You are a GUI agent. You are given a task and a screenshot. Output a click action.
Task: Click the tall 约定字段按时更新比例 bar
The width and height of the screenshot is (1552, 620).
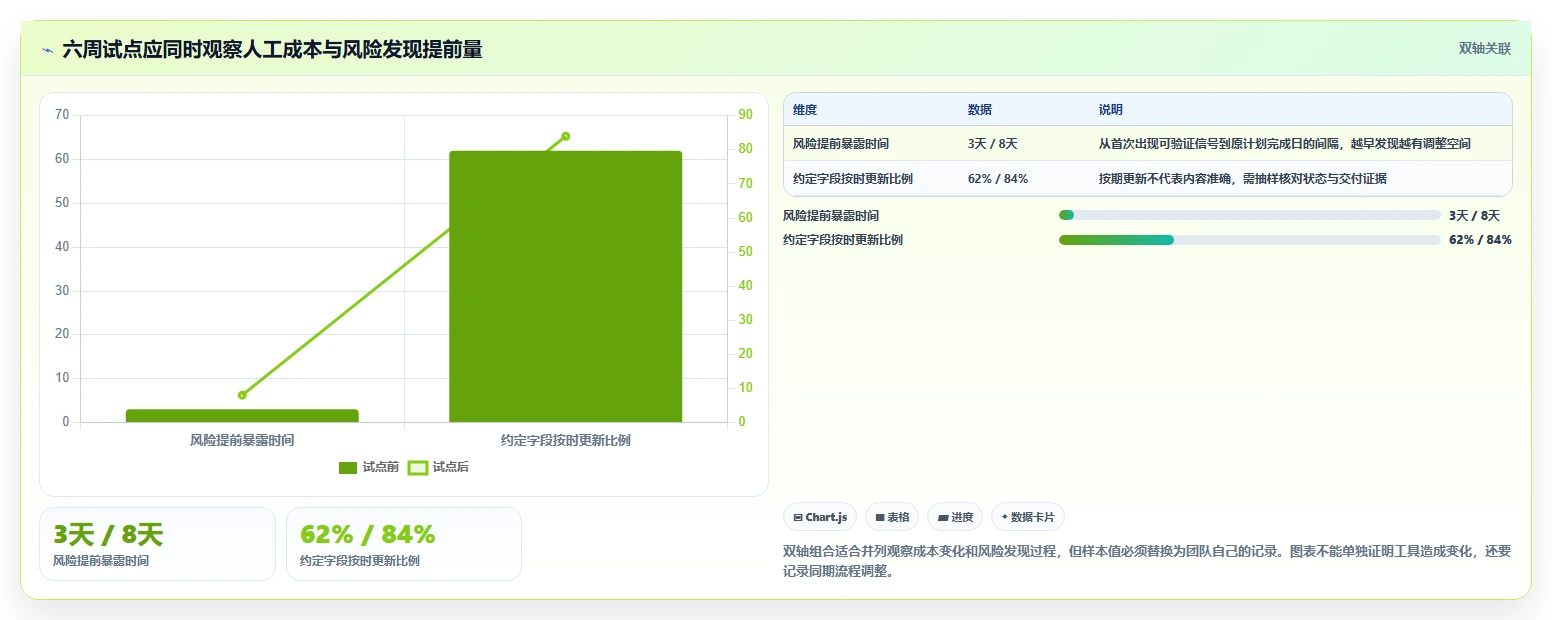(565, 287)
